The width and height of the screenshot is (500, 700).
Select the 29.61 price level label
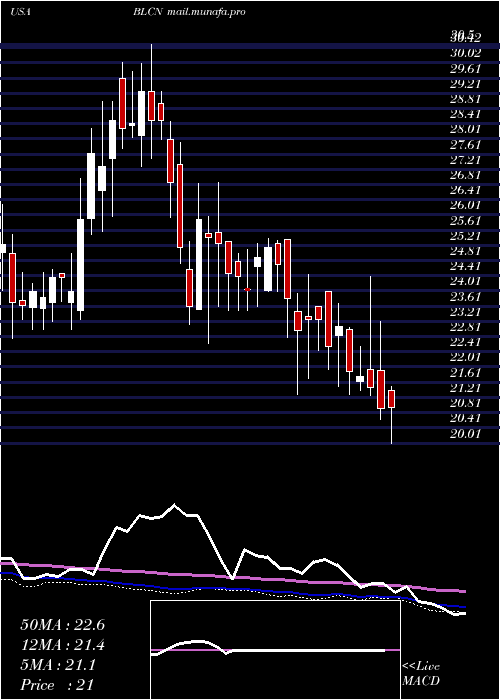pos(466,68)
